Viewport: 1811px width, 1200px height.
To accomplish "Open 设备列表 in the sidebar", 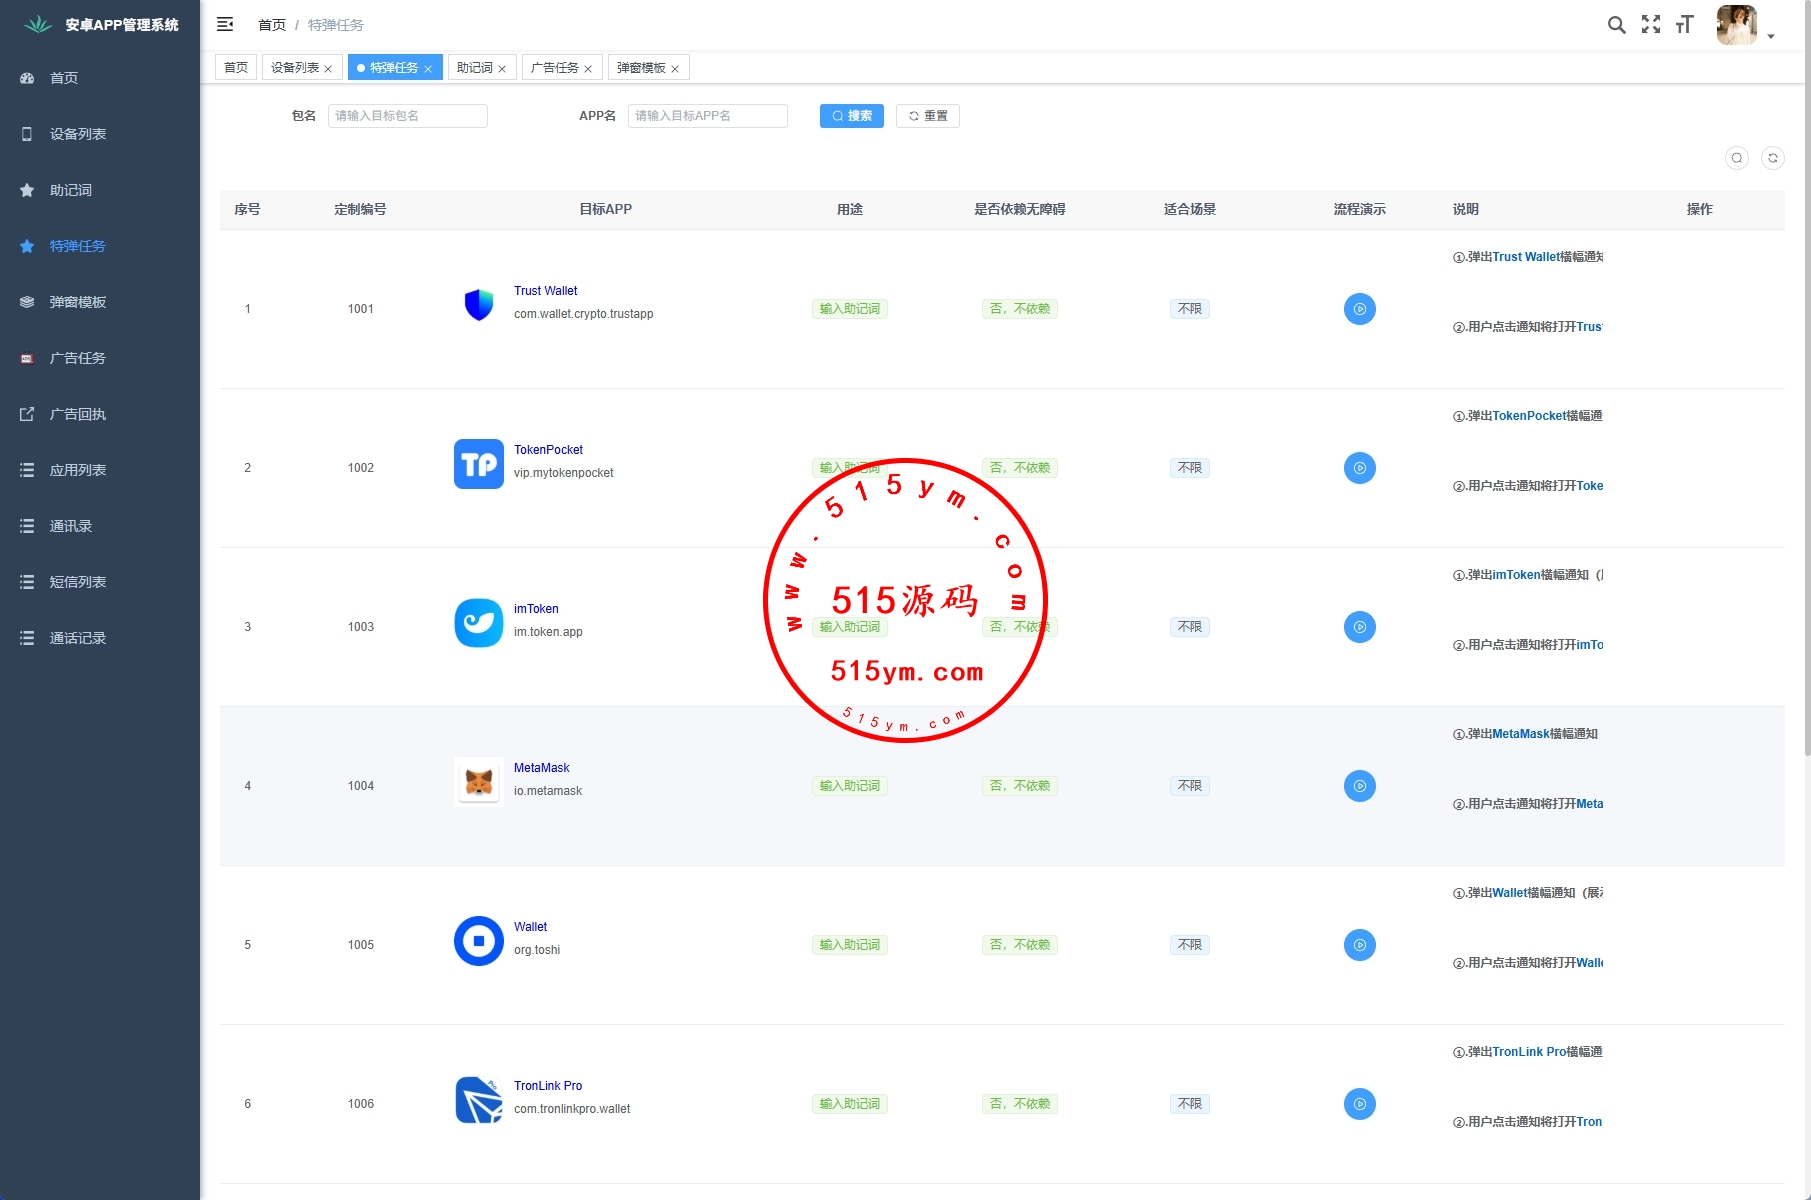I will [x=100, y=134].
